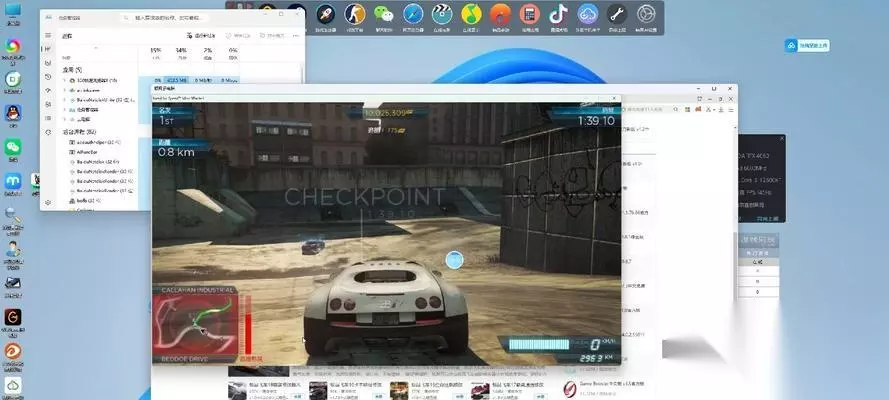Collapse the Background processes group header

pos(79,132)
